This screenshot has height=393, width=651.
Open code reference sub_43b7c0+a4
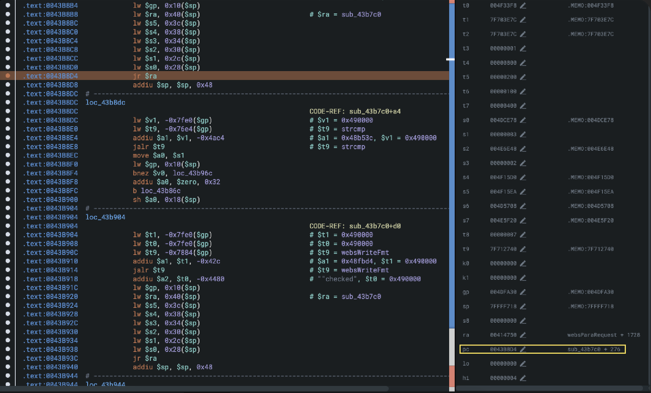pos(375,111)
